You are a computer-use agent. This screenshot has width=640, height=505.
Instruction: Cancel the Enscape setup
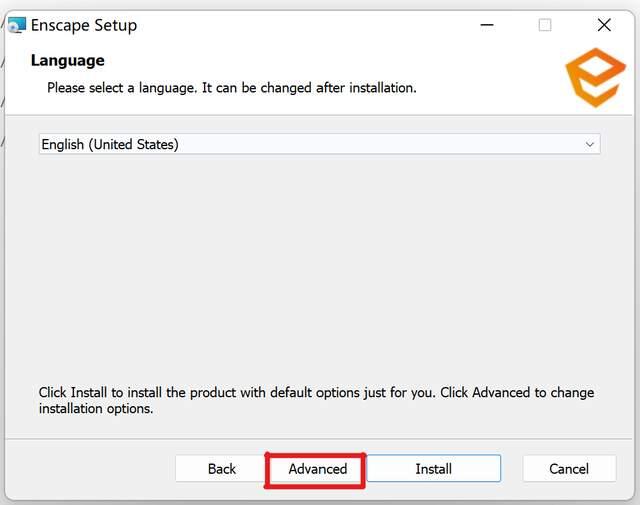(x=568, y=469)
